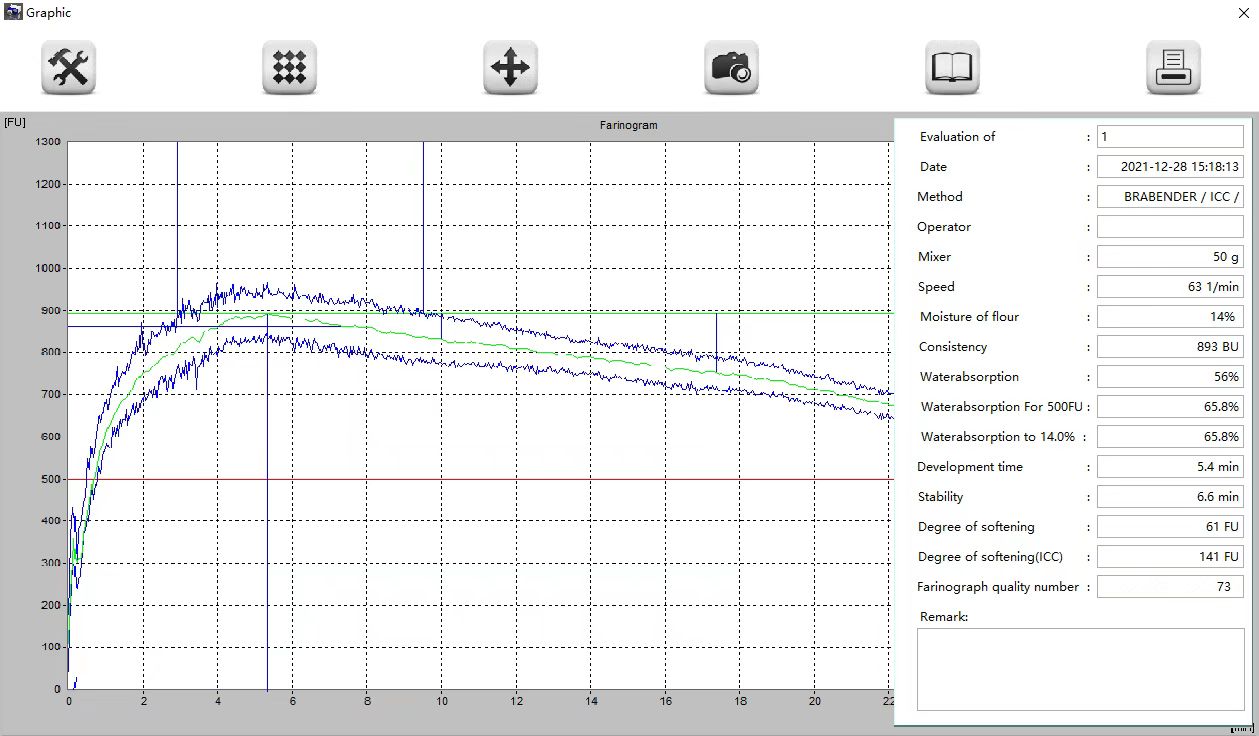Click the empty Operator field

point(1170,227)
